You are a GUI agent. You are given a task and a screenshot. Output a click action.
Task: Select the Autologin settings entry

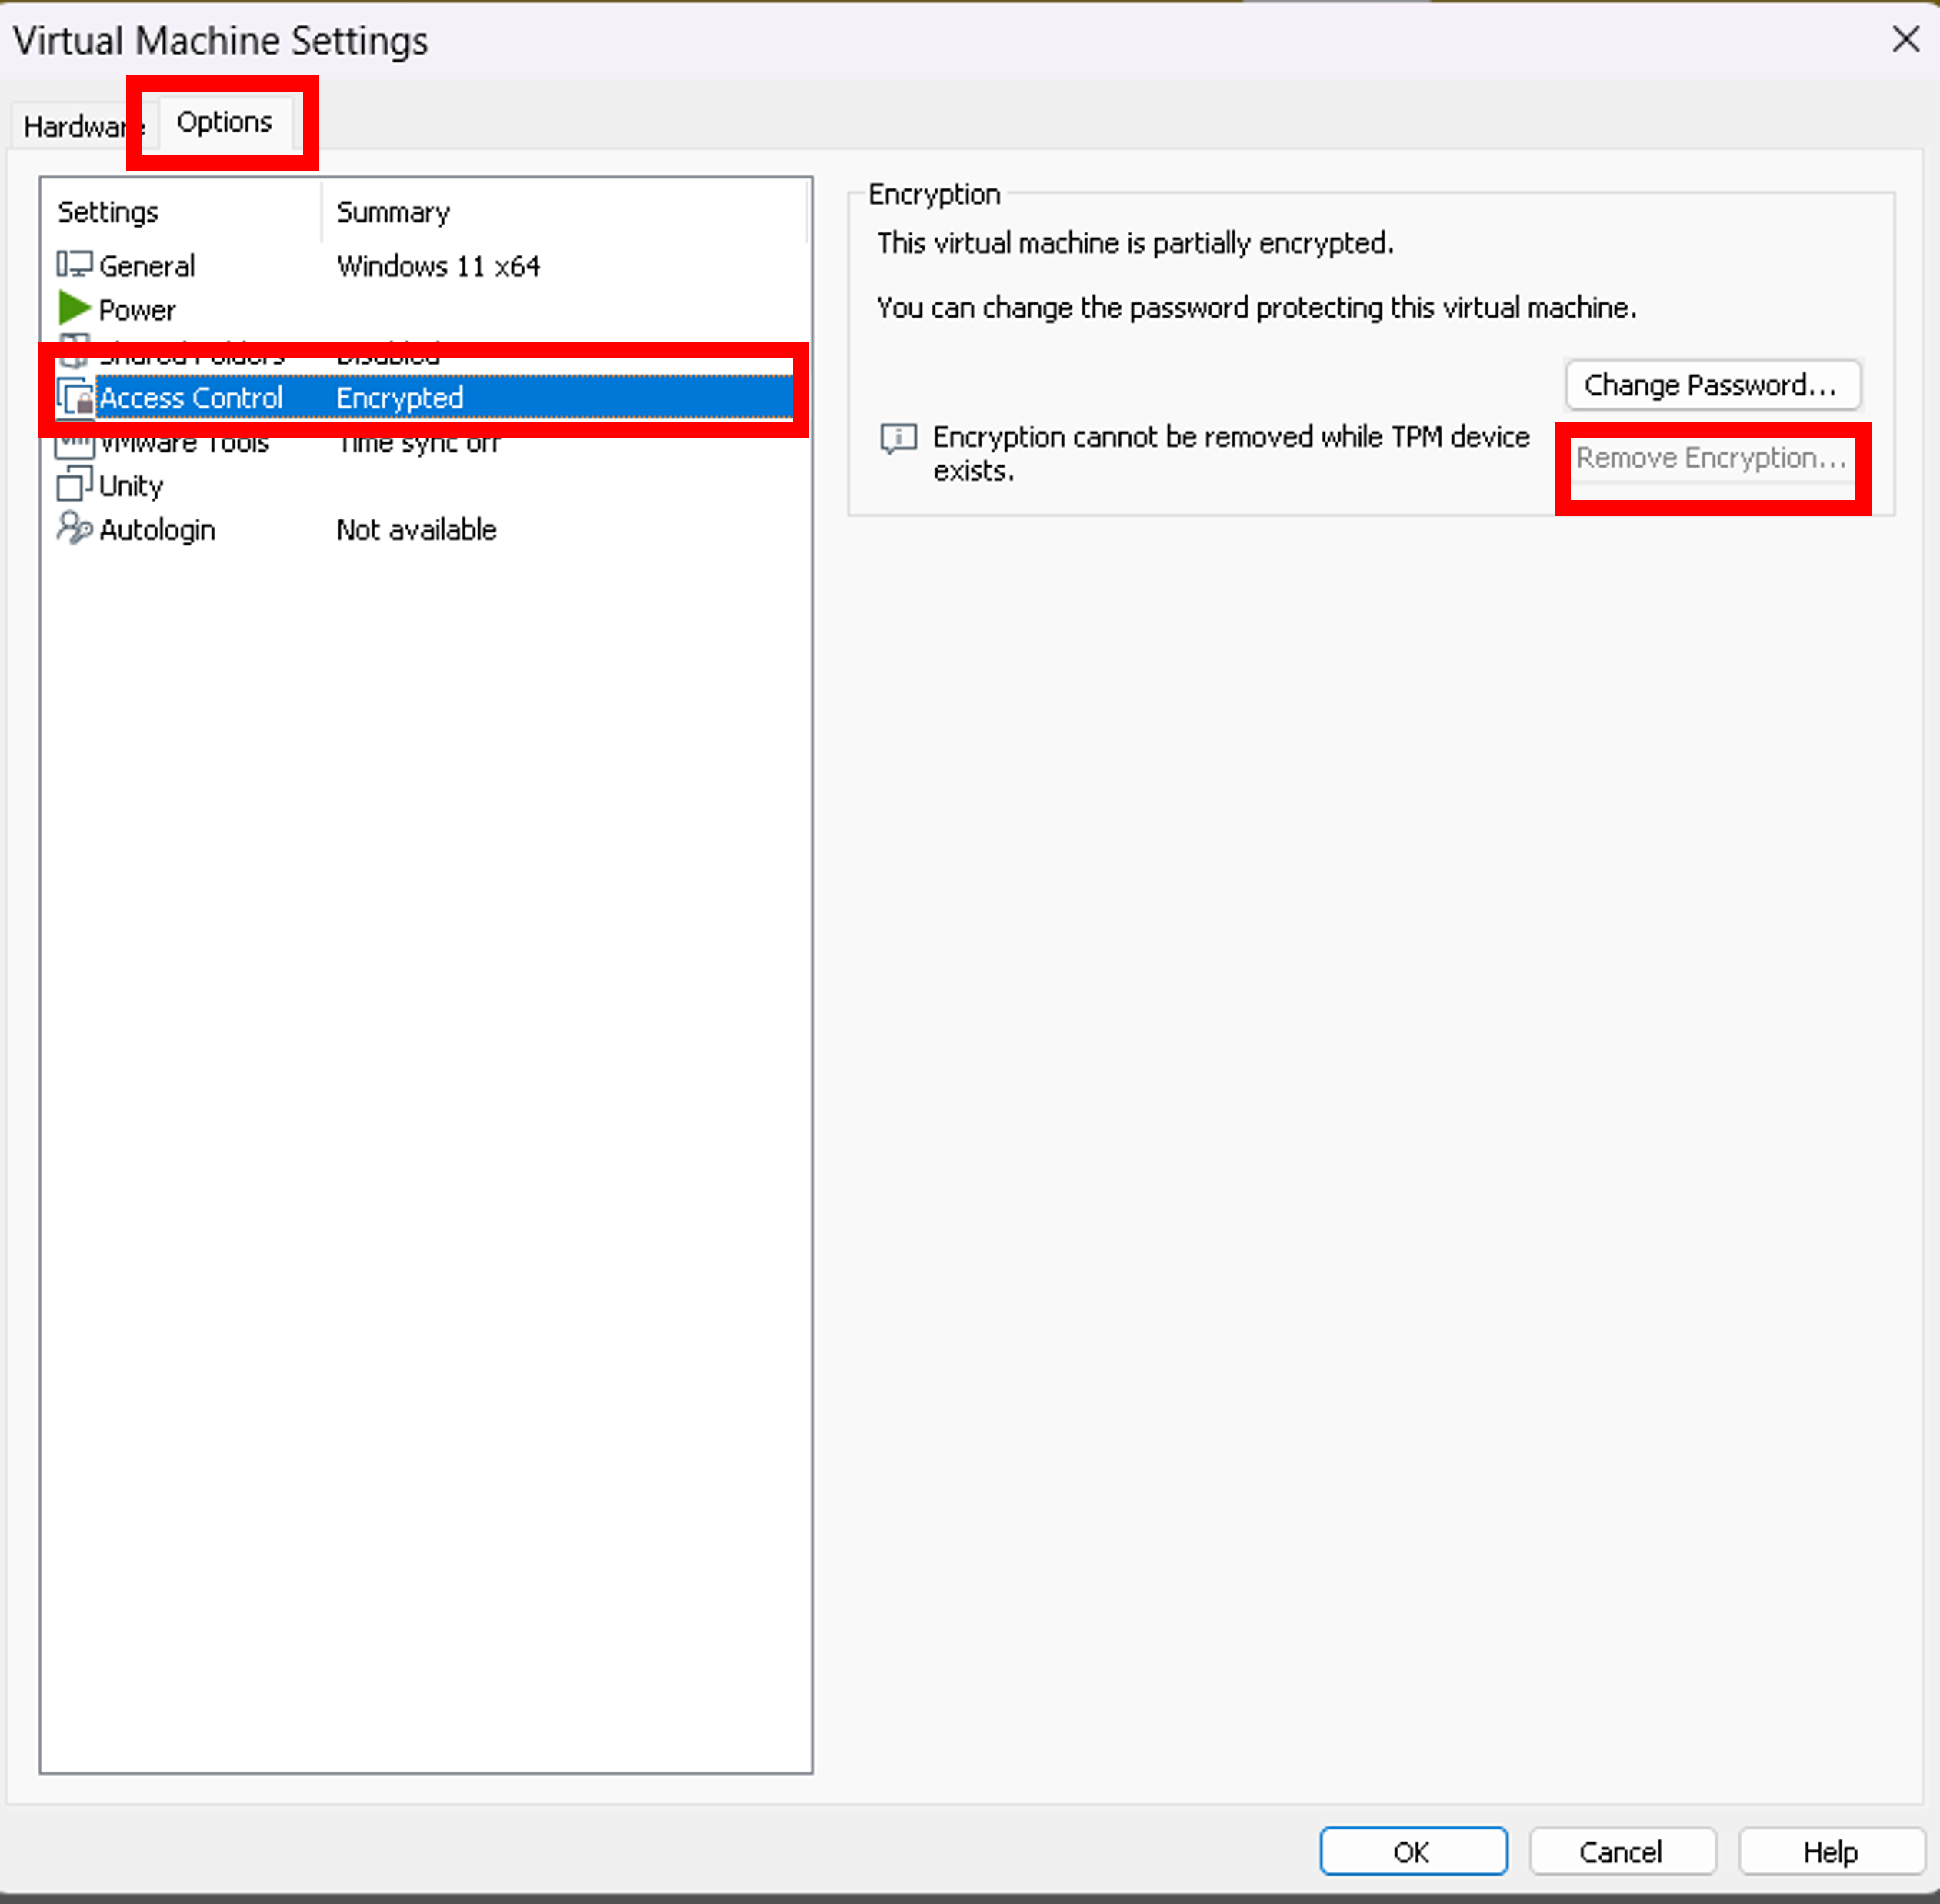pyautogui.click(x=157, y=529)
